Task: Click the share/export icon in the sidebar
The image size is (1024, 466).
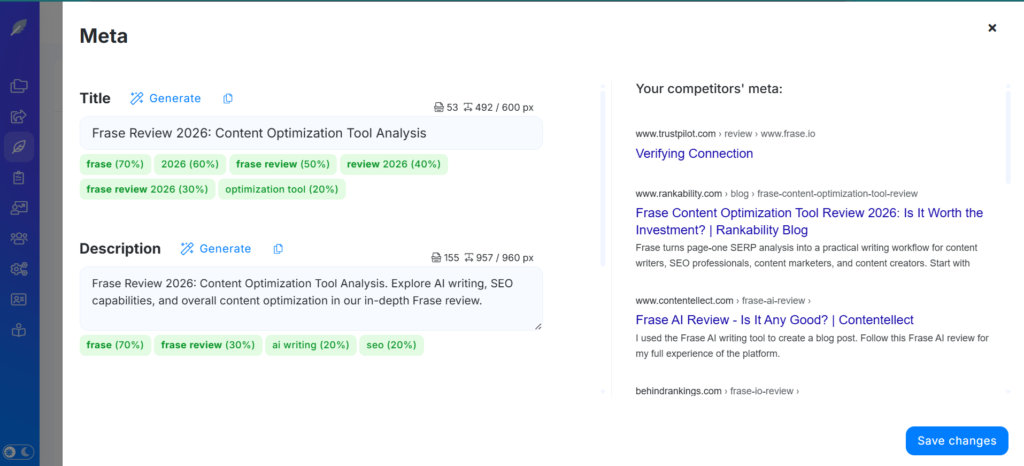Action: point(19,116)
